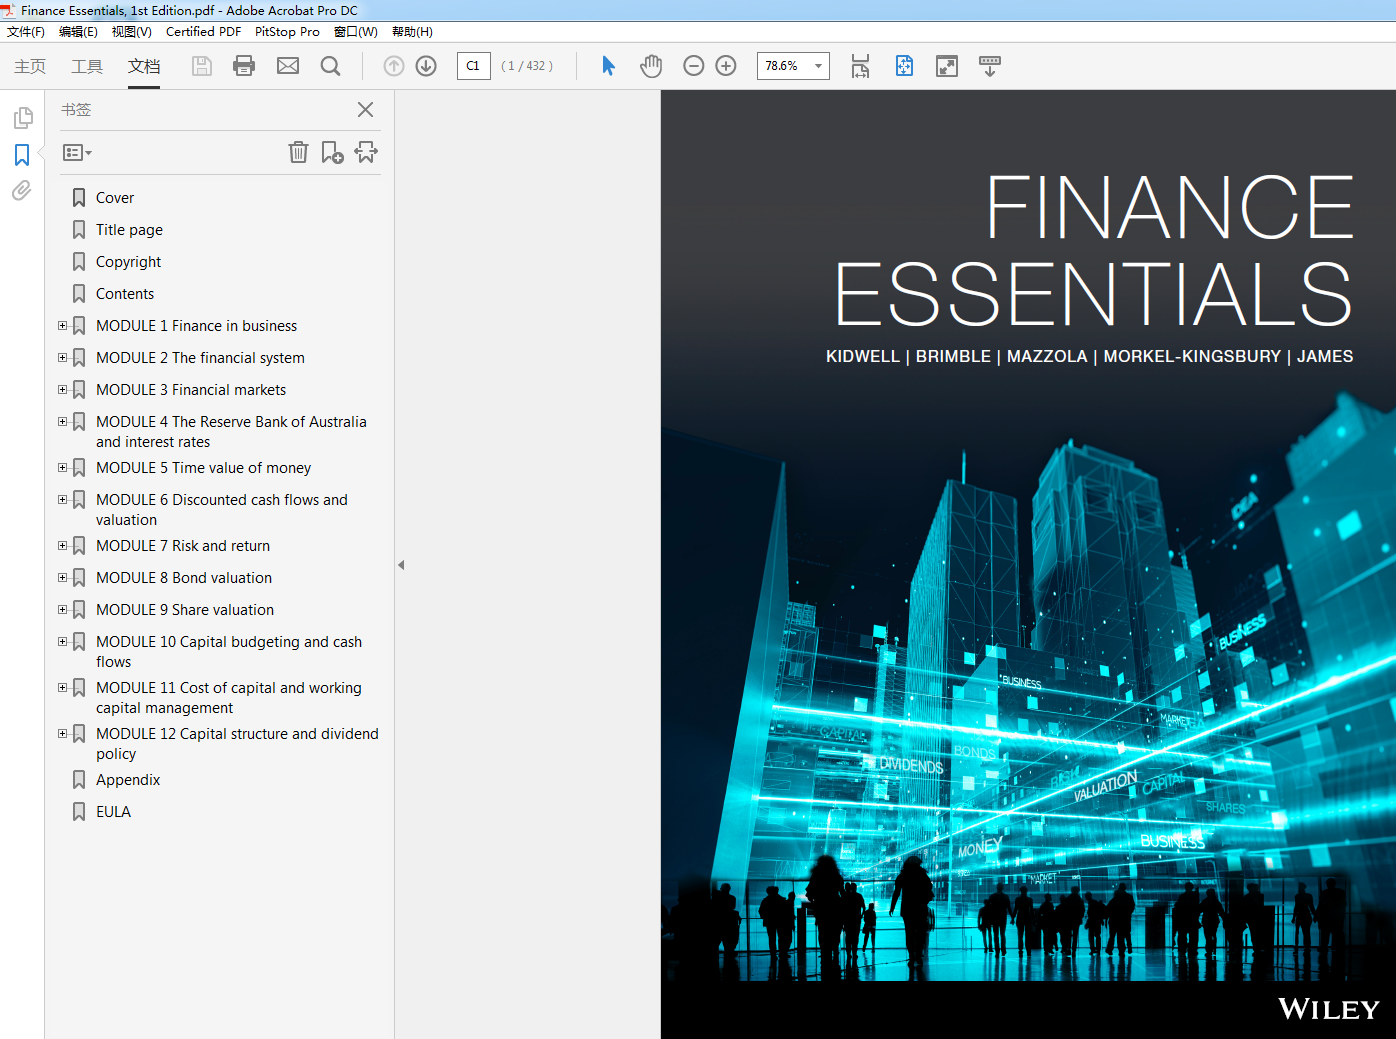Close the bookmarks panel with X
The height and width of the screenshot is (1039, 1396).
(366, 110)
